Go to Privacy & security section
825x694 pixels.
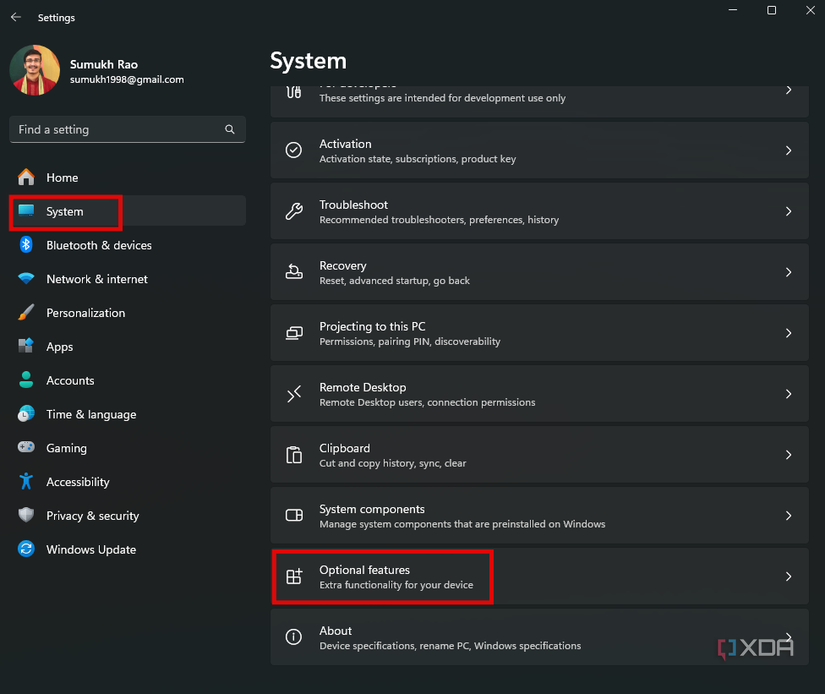click(127, 515)
